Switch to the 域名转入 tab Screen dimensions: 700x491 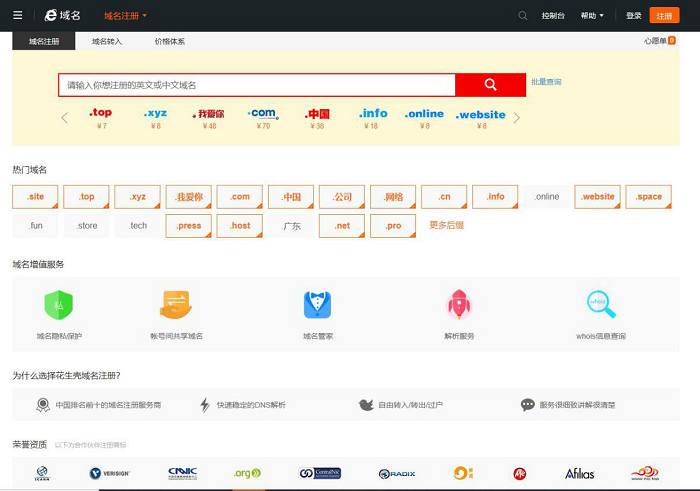107,41
